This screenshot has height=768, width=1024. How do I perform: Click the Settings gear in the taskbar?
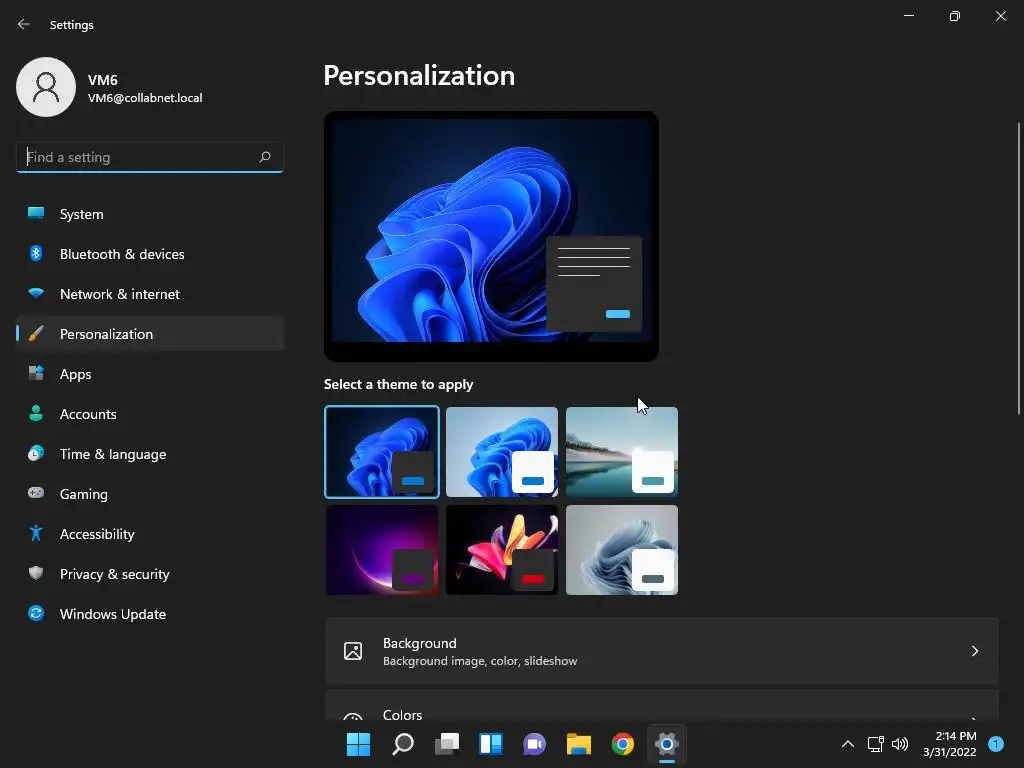tap(667, 744)
